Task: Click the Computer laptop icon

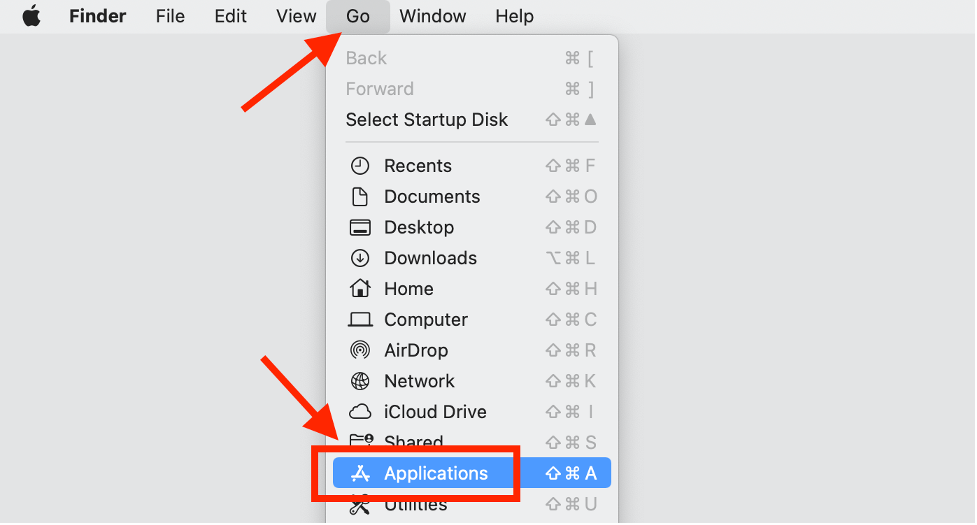Action: [x=360, y=320]
